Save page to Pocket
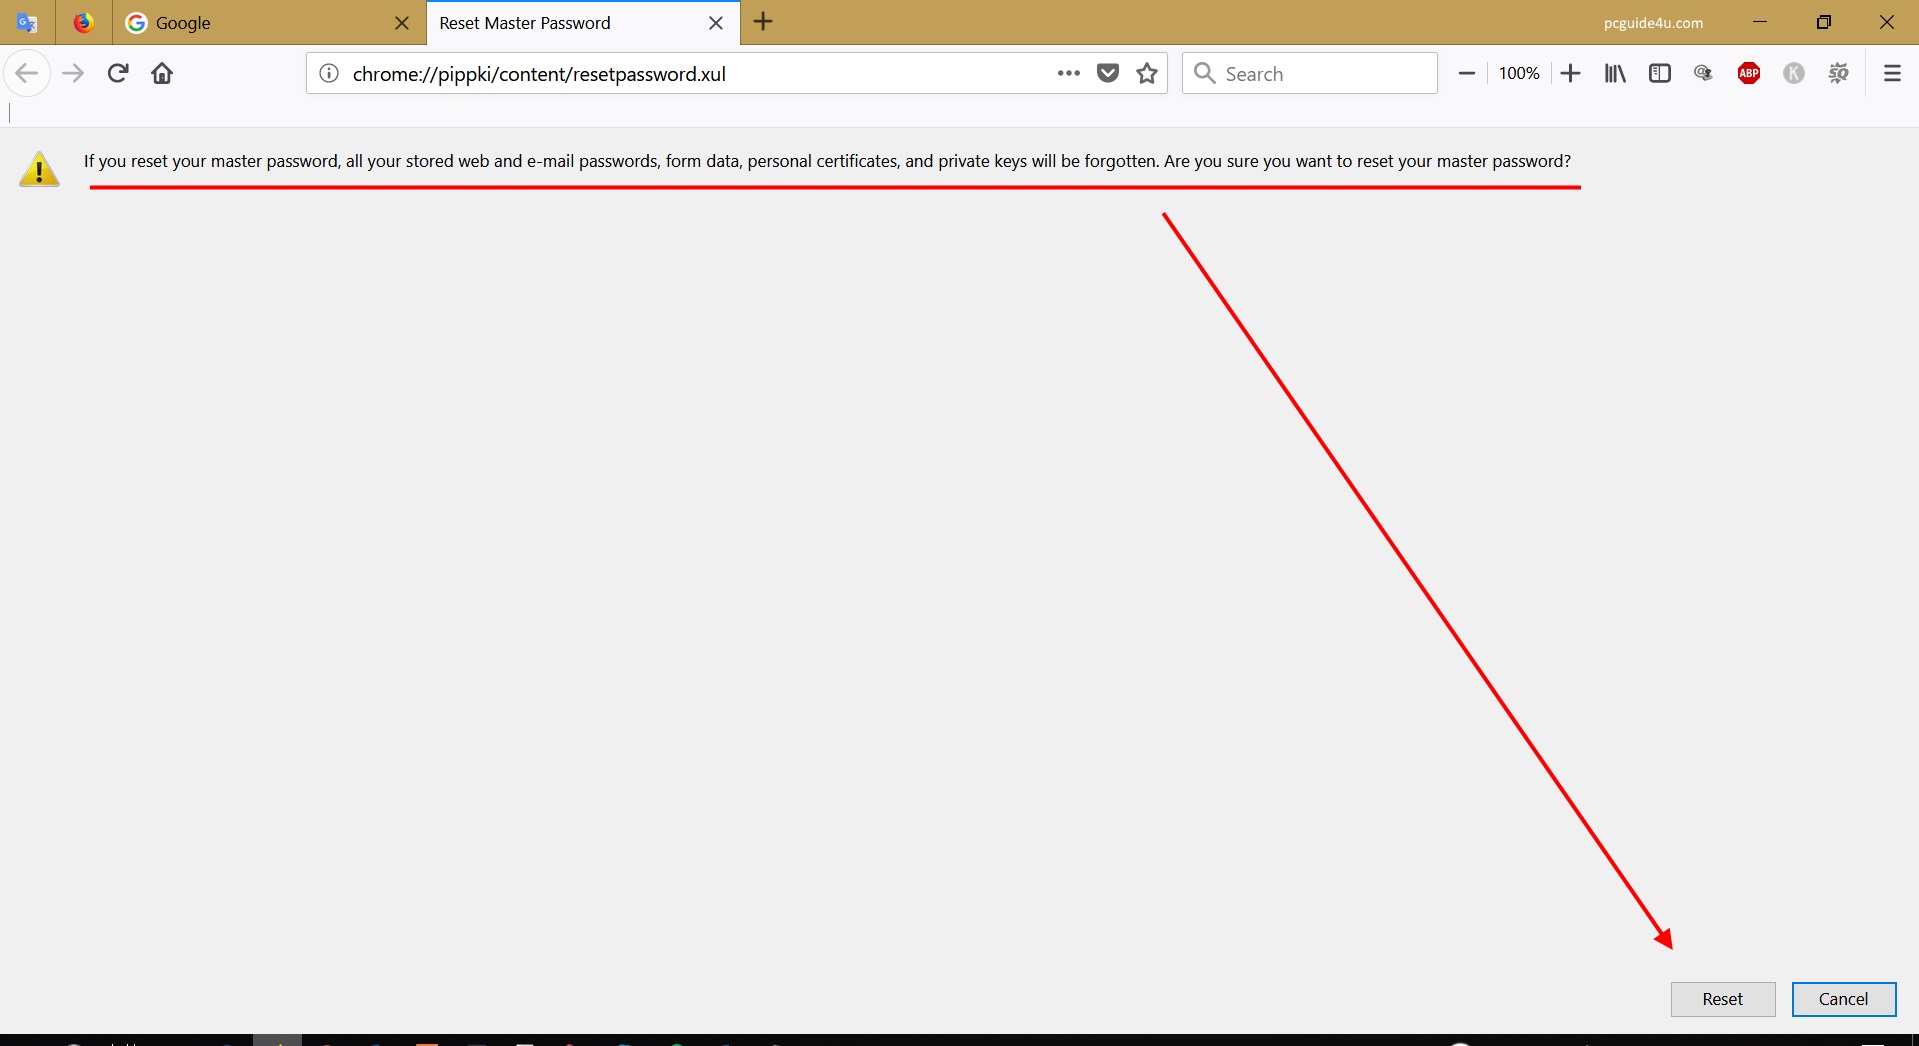The width and height of the screenshot is (1919, 1046). pyautogui.click(x=1108, y=73)
